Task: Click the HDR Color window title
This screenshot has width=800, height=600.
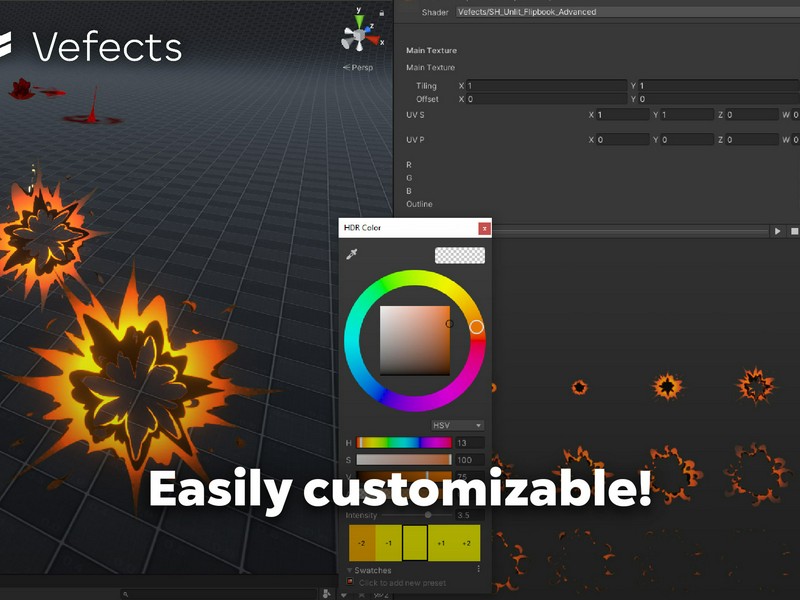Action: point(363,228)
